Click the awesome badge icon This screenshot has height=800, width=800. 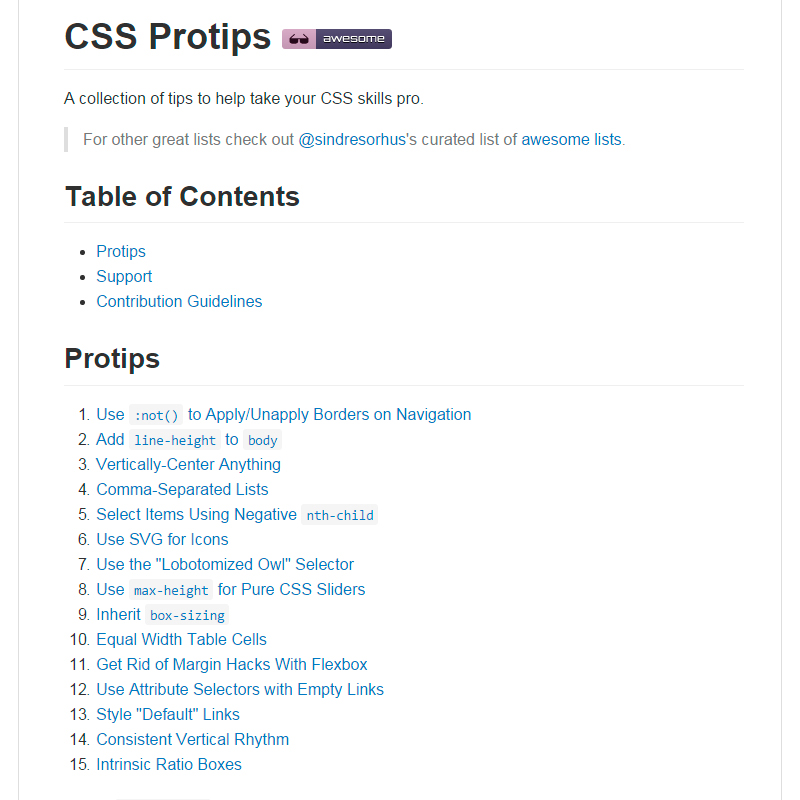pos(337,39)
